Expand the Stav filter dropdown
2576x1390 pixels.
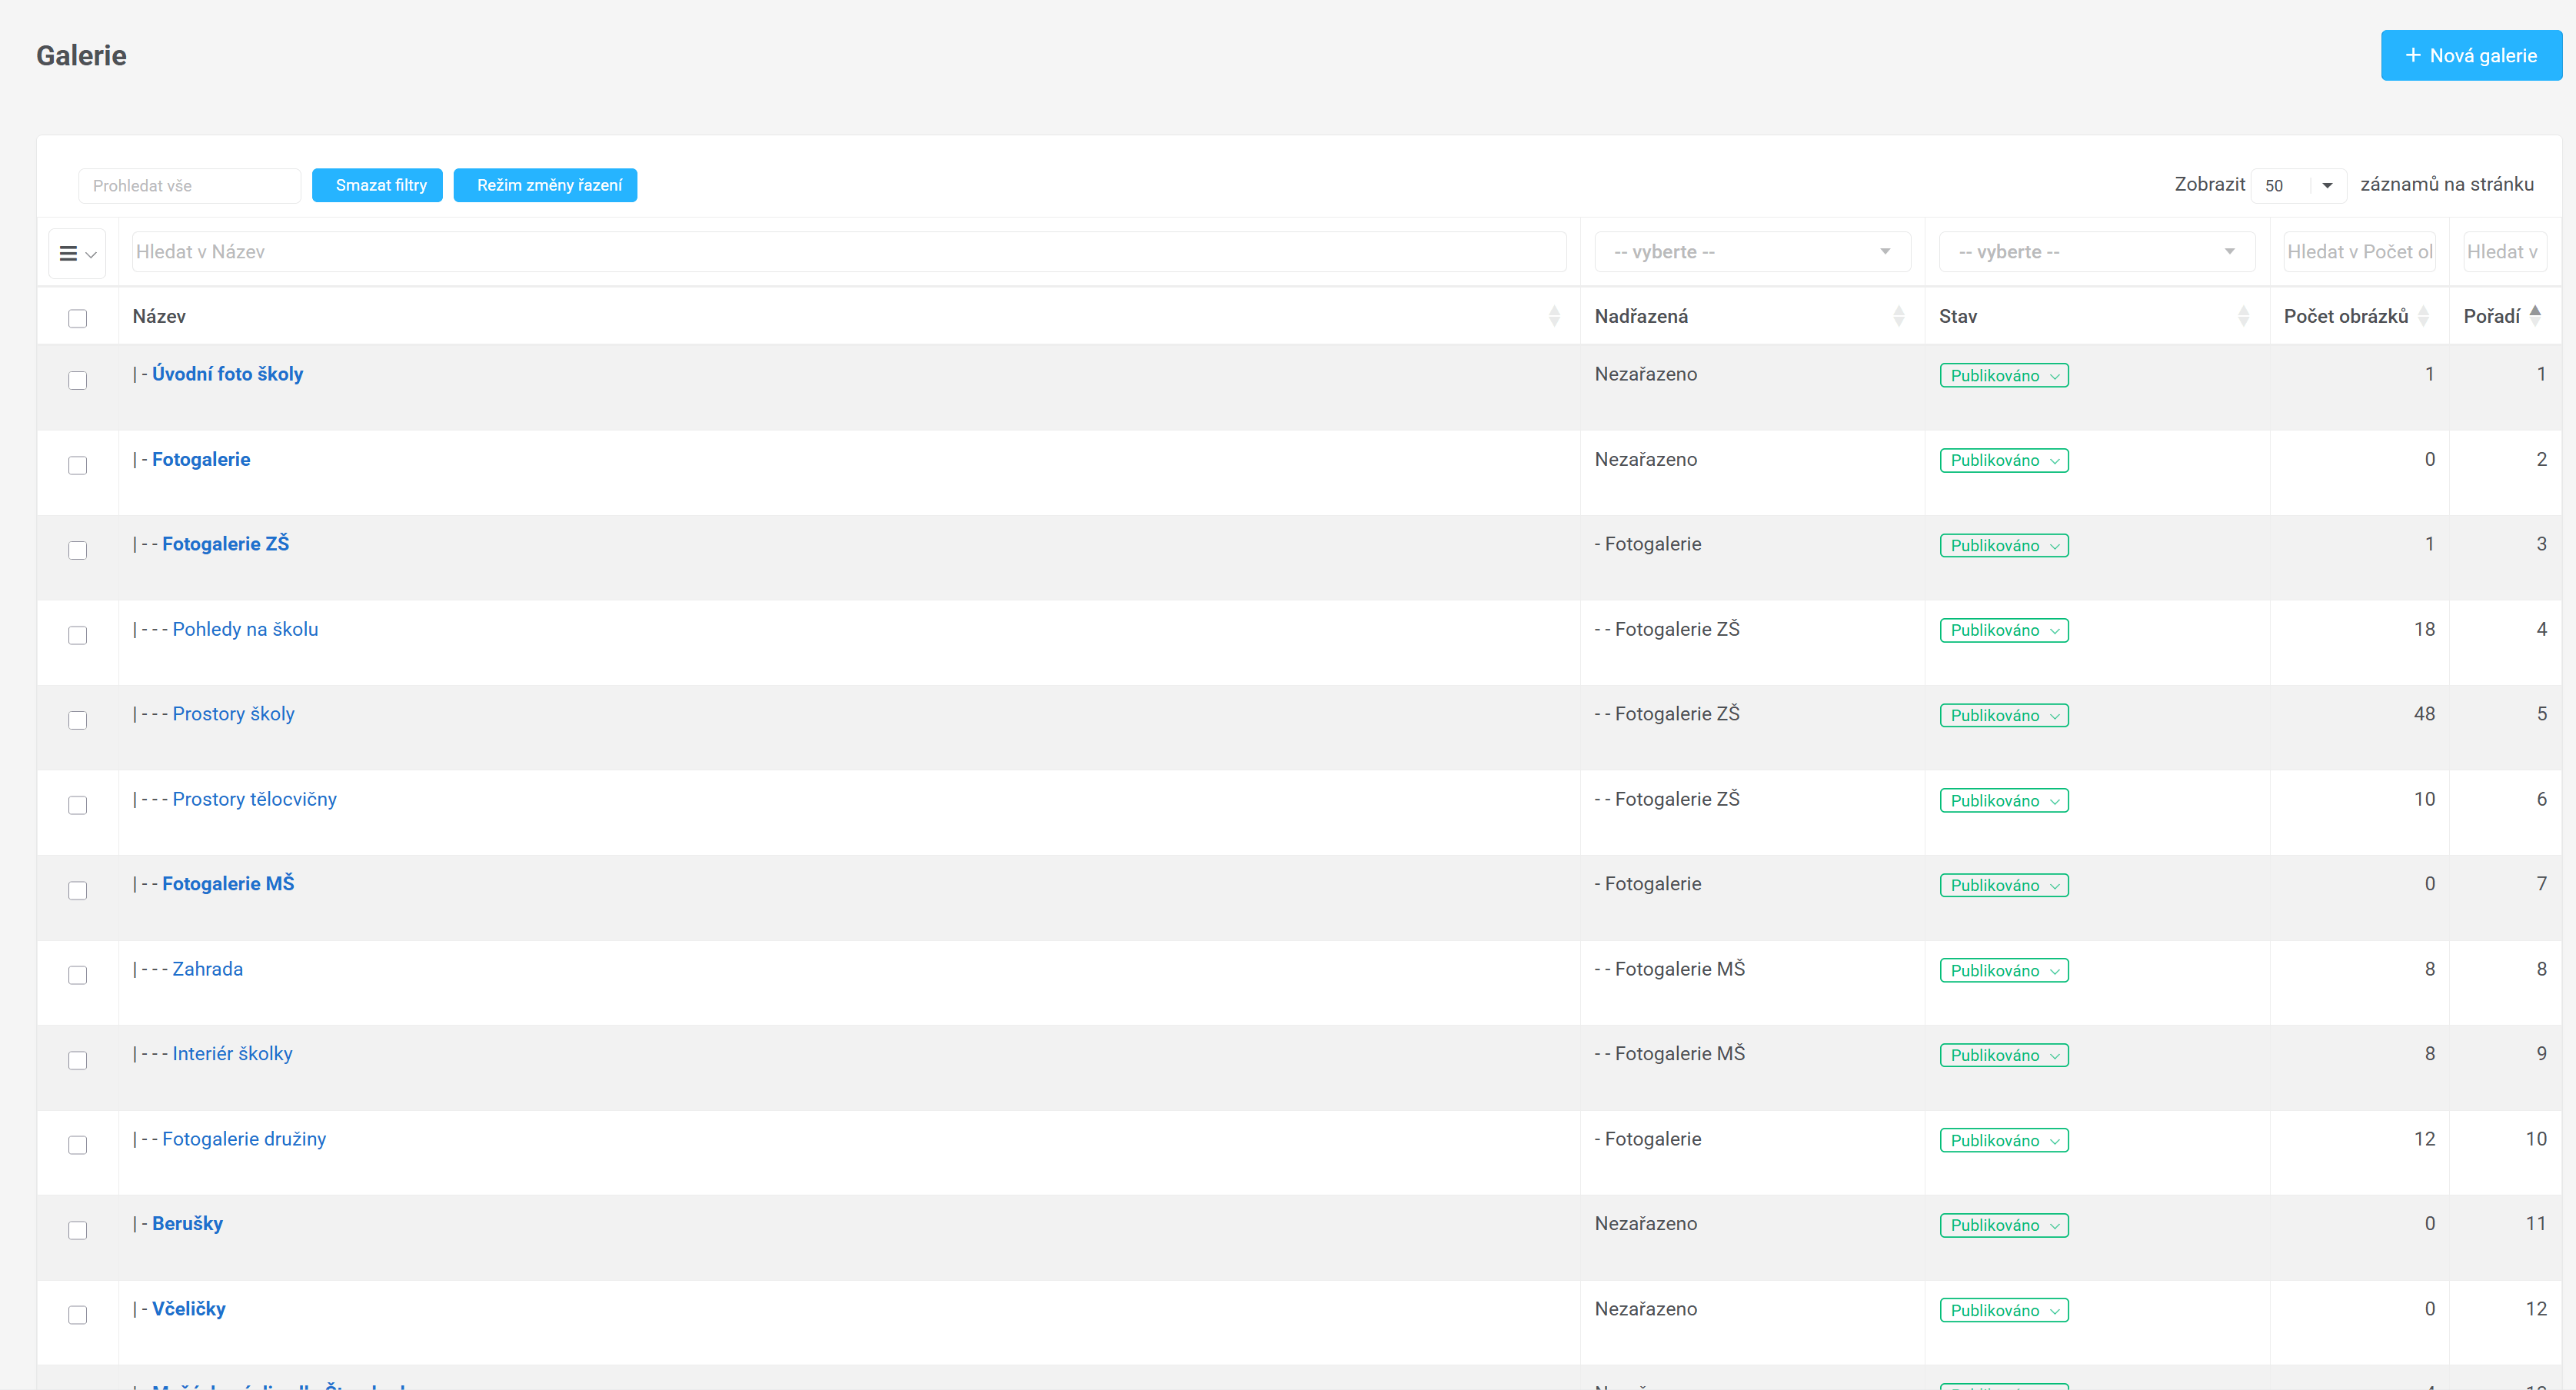pos(2096,252)
